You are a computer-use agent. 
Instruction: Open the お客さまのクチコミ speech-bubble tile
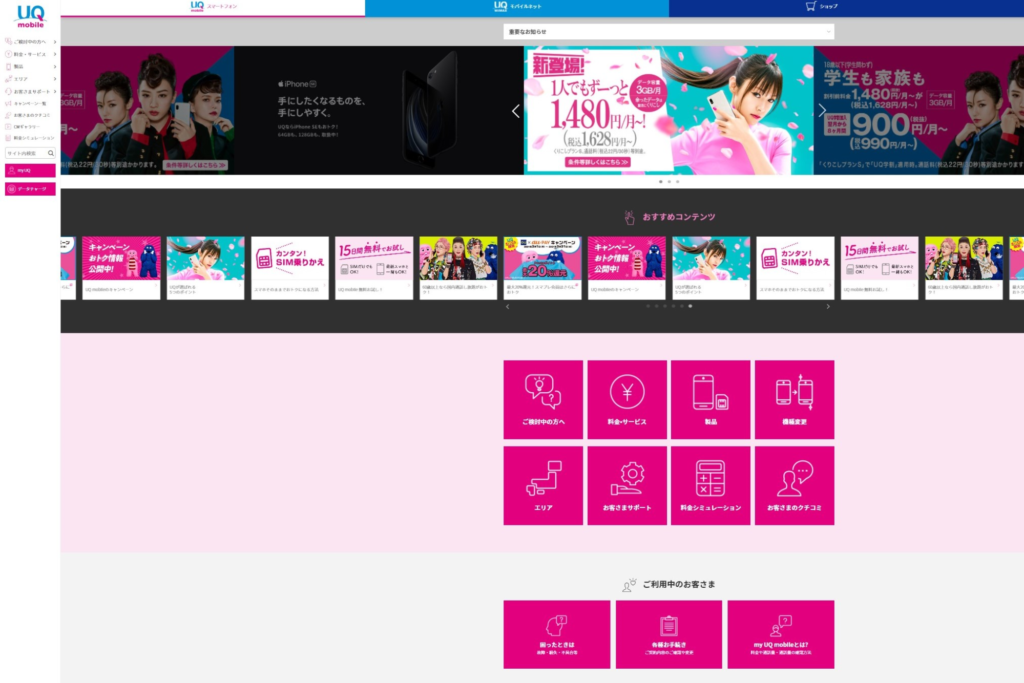794,486
